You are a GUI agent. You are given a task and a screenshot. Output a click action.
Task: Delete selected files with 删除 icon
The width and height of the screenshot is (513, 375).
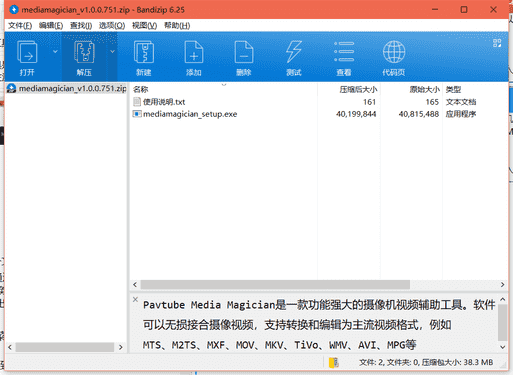click(244, 57)
